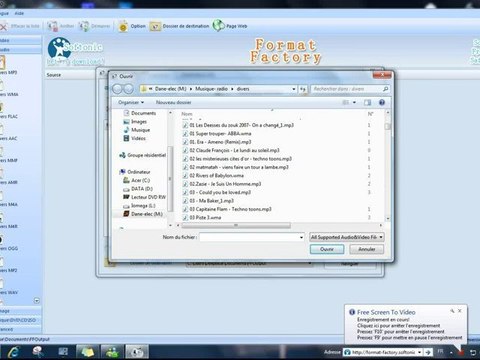The height and width of the screenshot is (360, 480).
Task: Click the Musique- radio breadcrumb segment
Action: click(x=211, y=89)
